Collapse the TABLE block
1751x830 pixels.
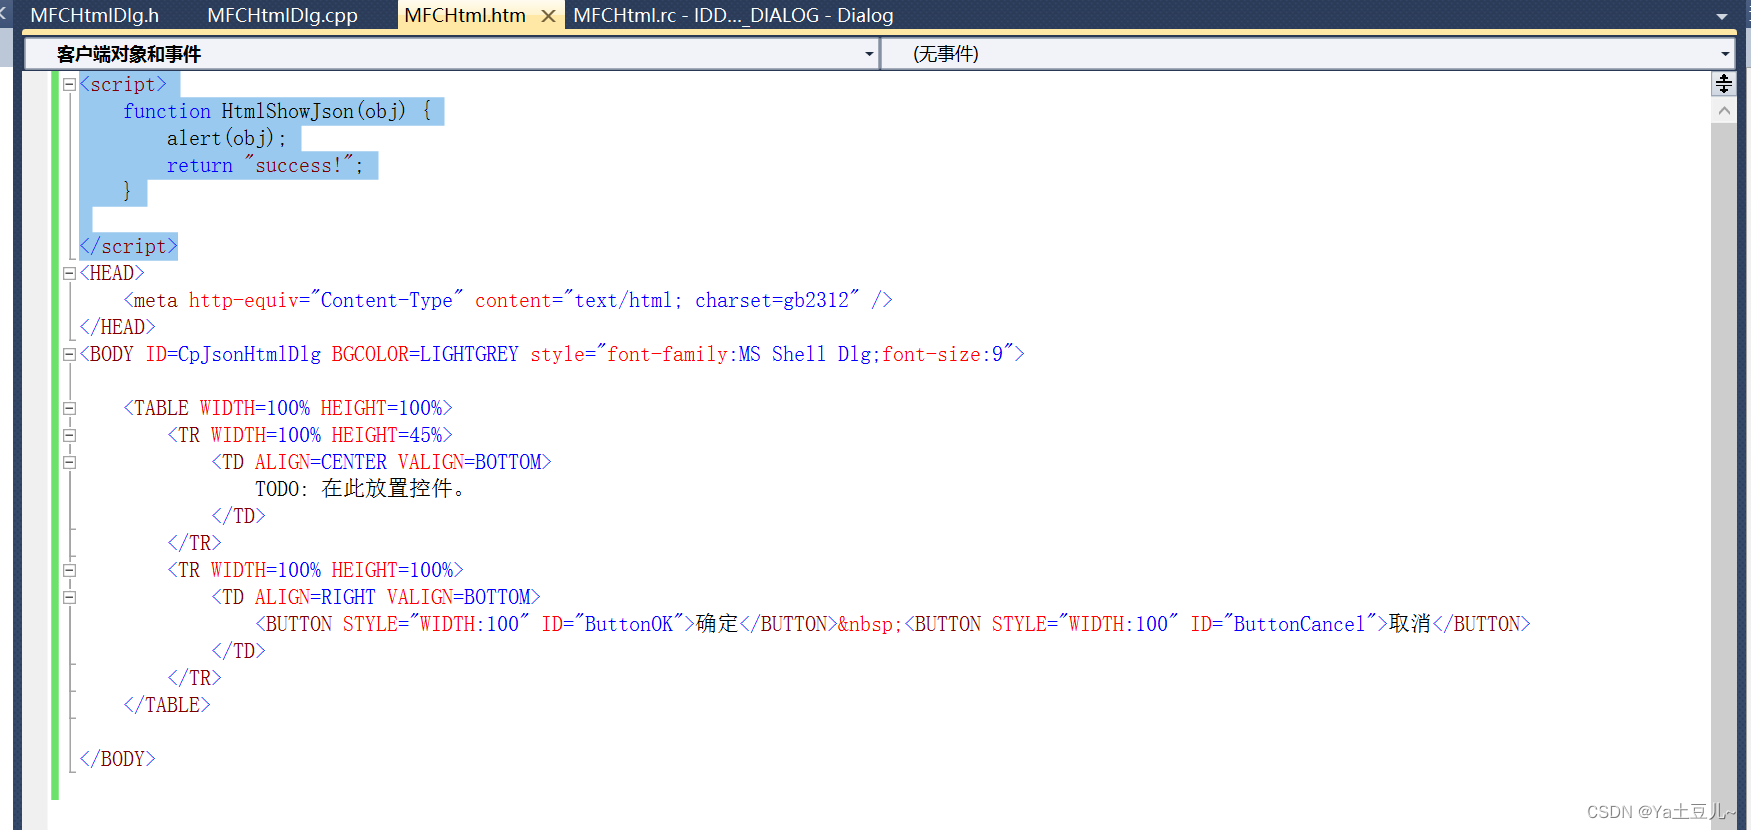69,409
